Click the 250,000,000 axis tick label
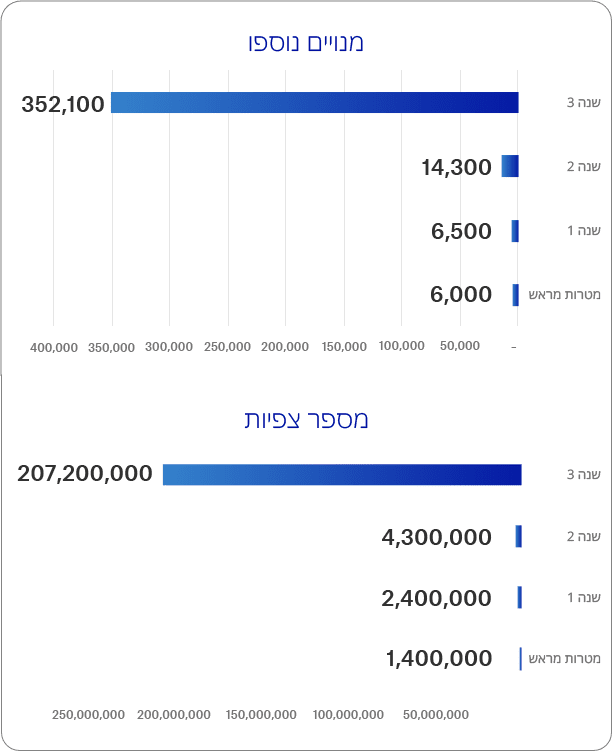This screenshot has width=612, height=751. tap(89, 715)
